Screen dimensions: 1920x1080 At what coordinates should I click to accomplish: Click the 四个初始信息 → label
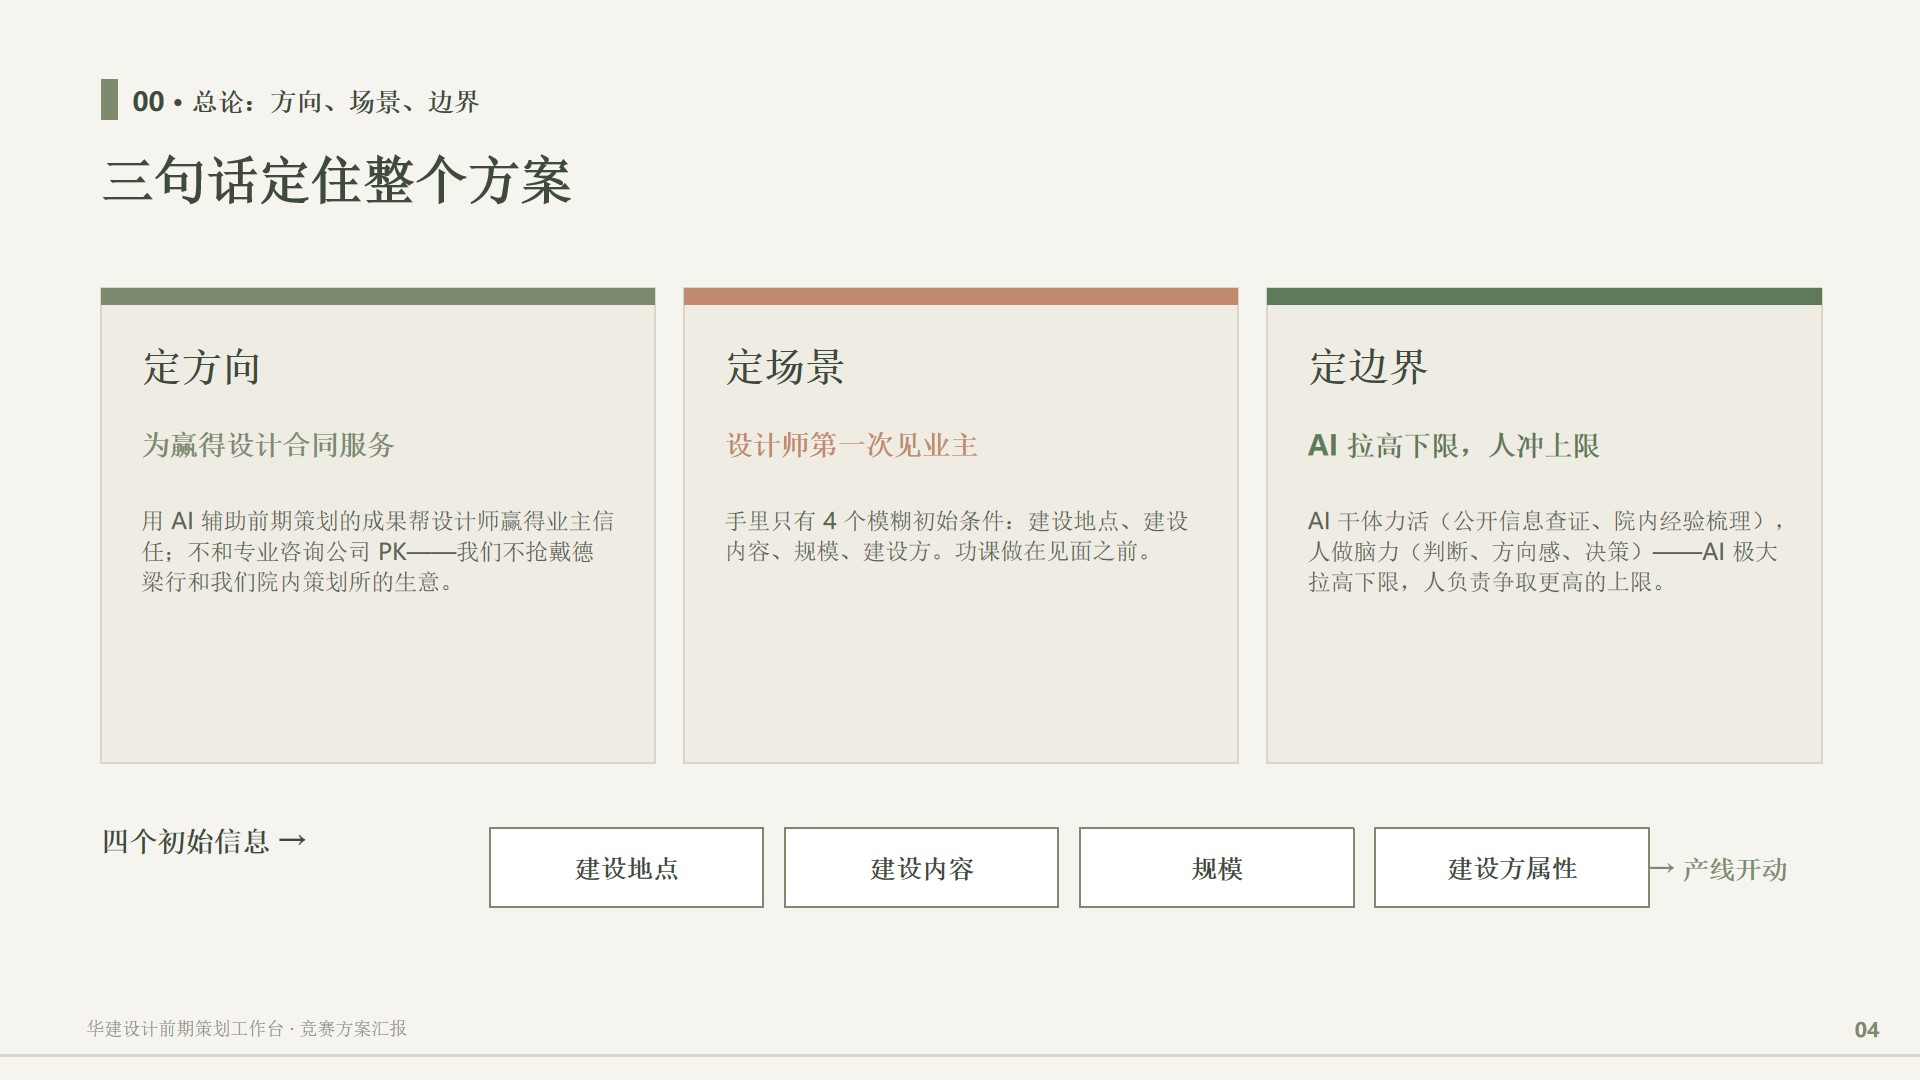coord(204,841)
